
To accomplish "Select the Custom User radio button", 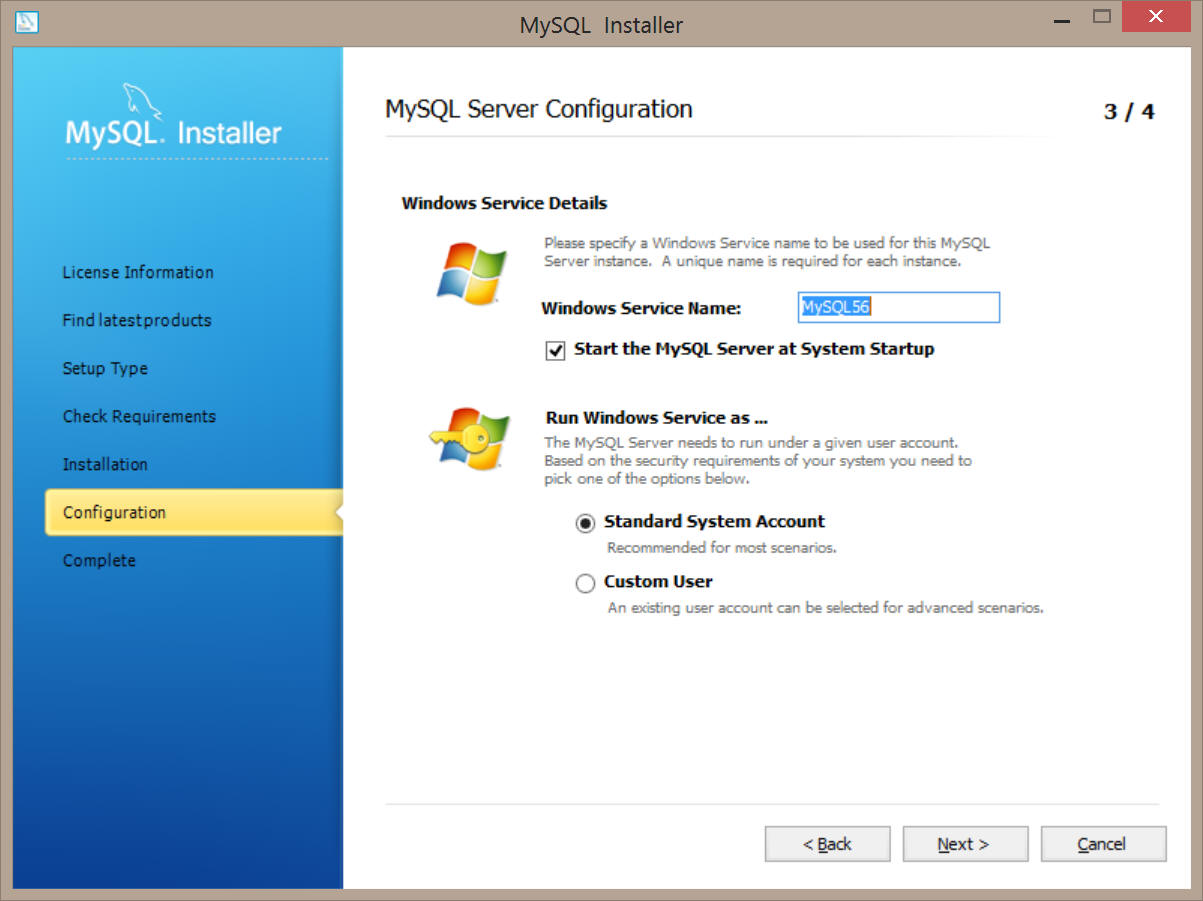I will (x=586, y=583).
